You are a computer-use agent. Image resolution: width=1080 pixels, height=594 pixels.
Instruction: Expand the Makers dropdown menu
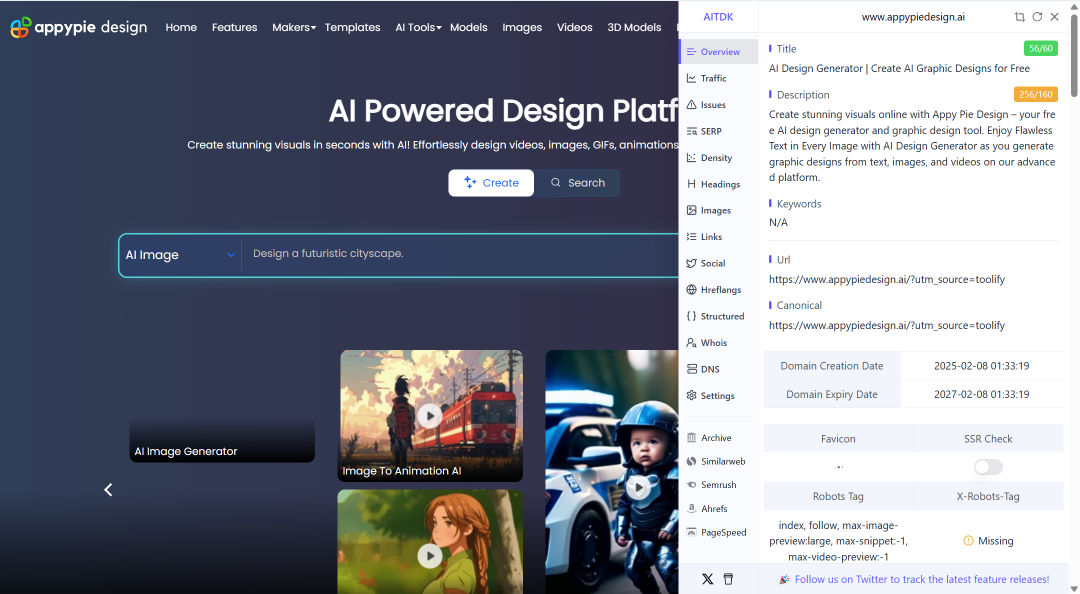pyautogui.click(x=294, y=27)
